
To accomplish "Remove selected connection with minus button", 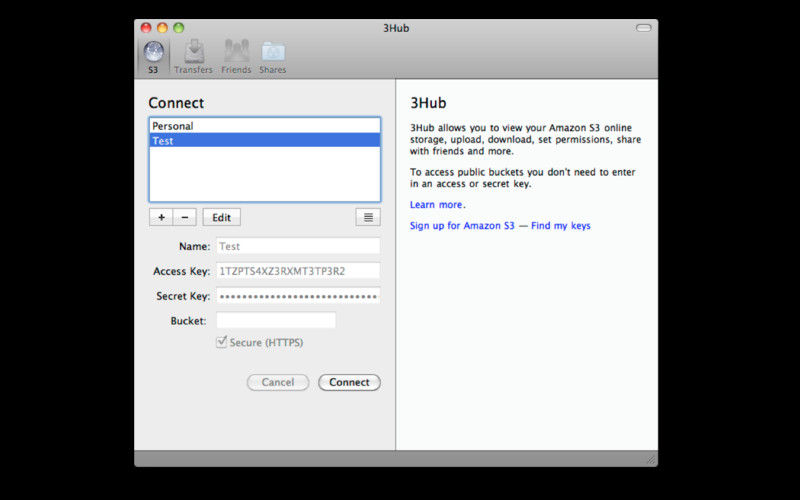I will coord(185,217).
